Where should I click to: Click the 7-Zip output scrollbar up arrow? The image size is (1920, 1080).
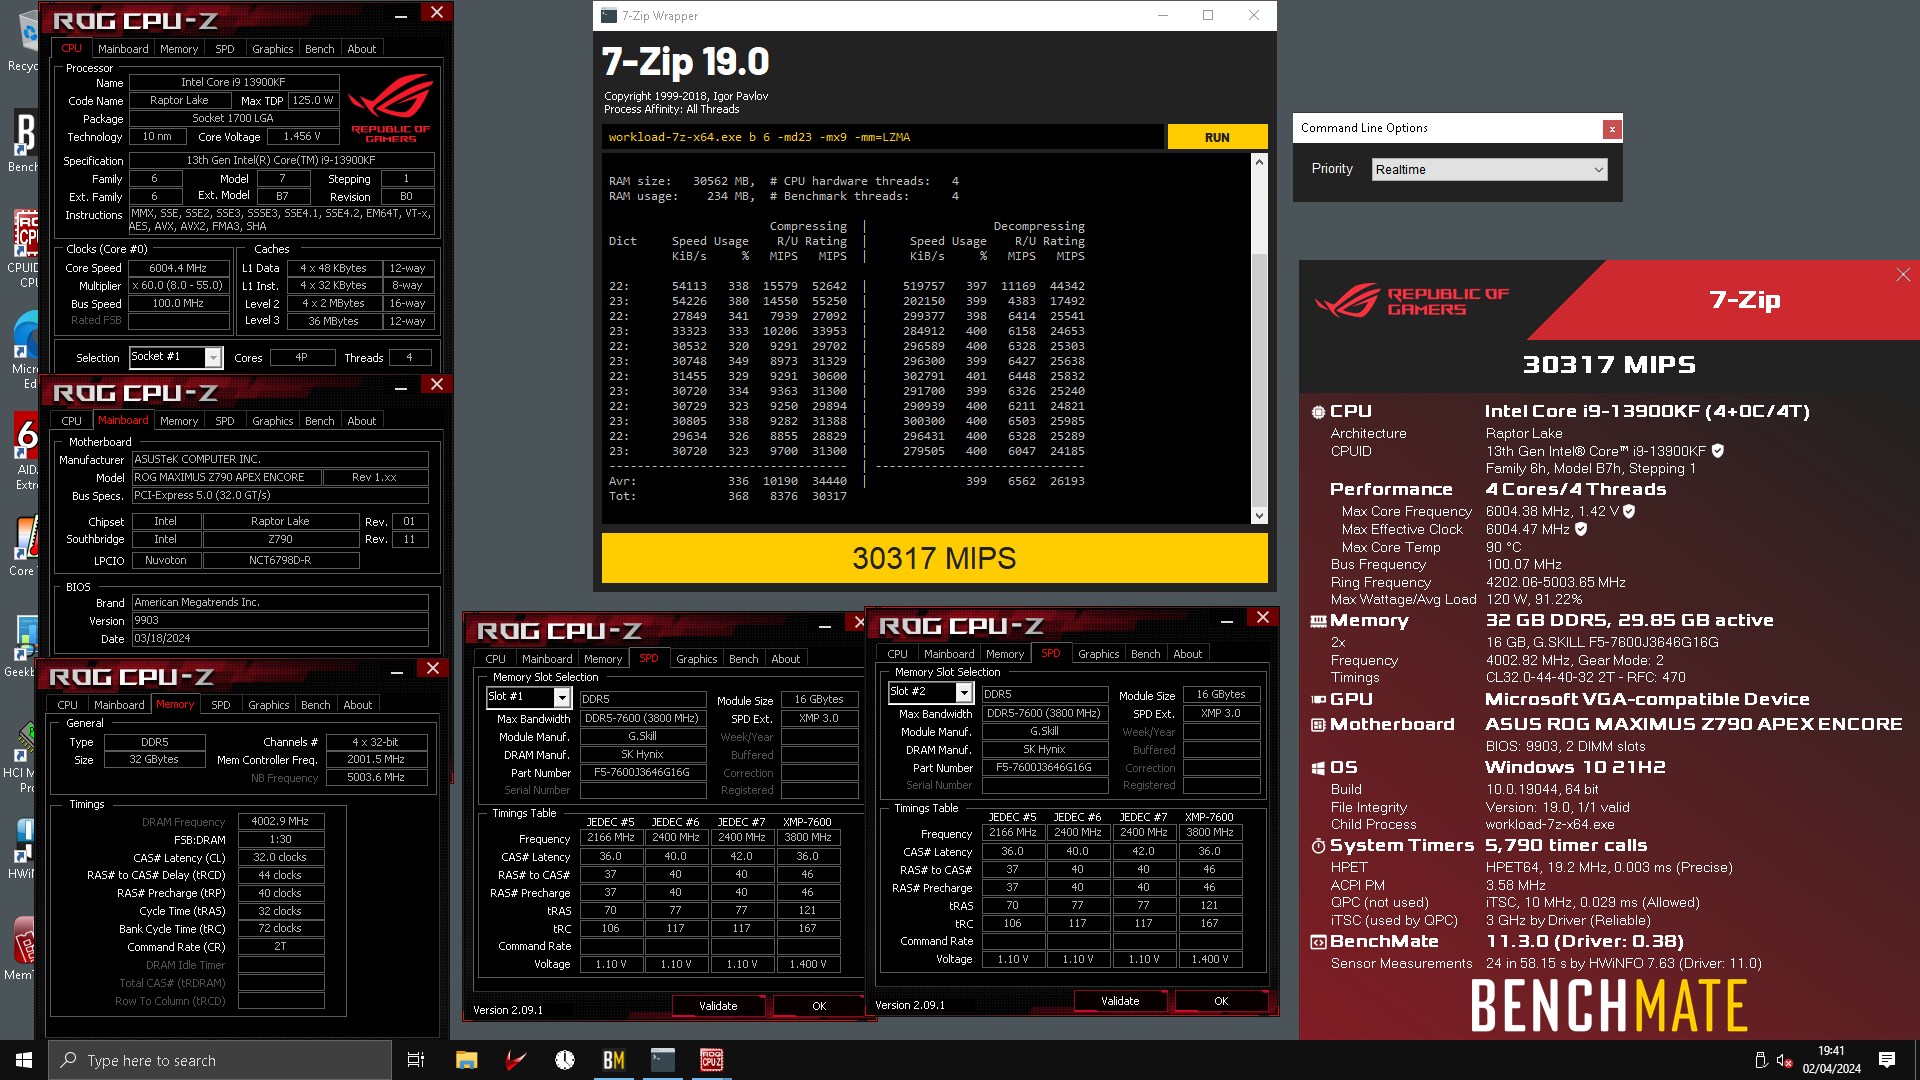click(x=1260, y=162)
